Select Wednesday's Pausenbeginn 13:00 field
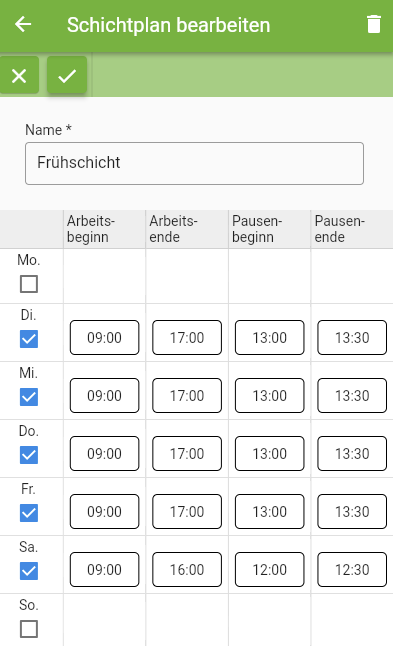393x646 pixels. click(x=270, y=396)
